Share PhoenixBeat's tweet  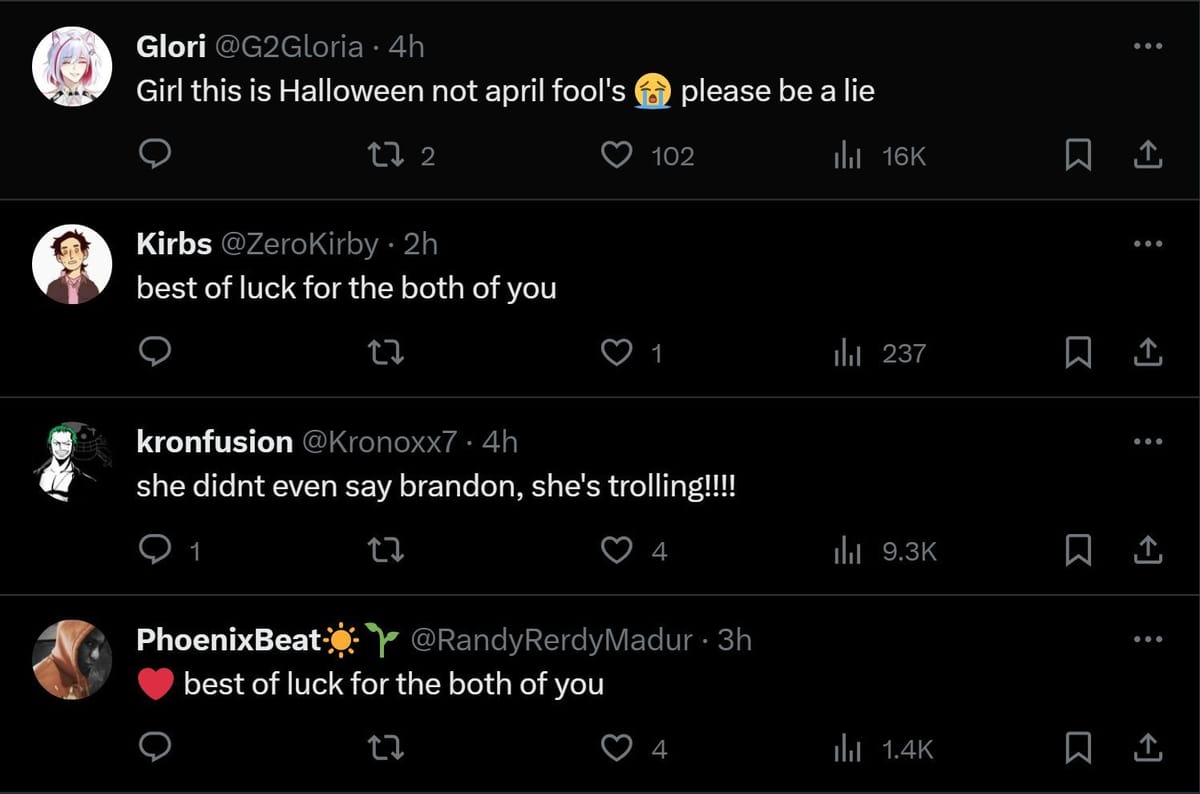point(1148,748)
